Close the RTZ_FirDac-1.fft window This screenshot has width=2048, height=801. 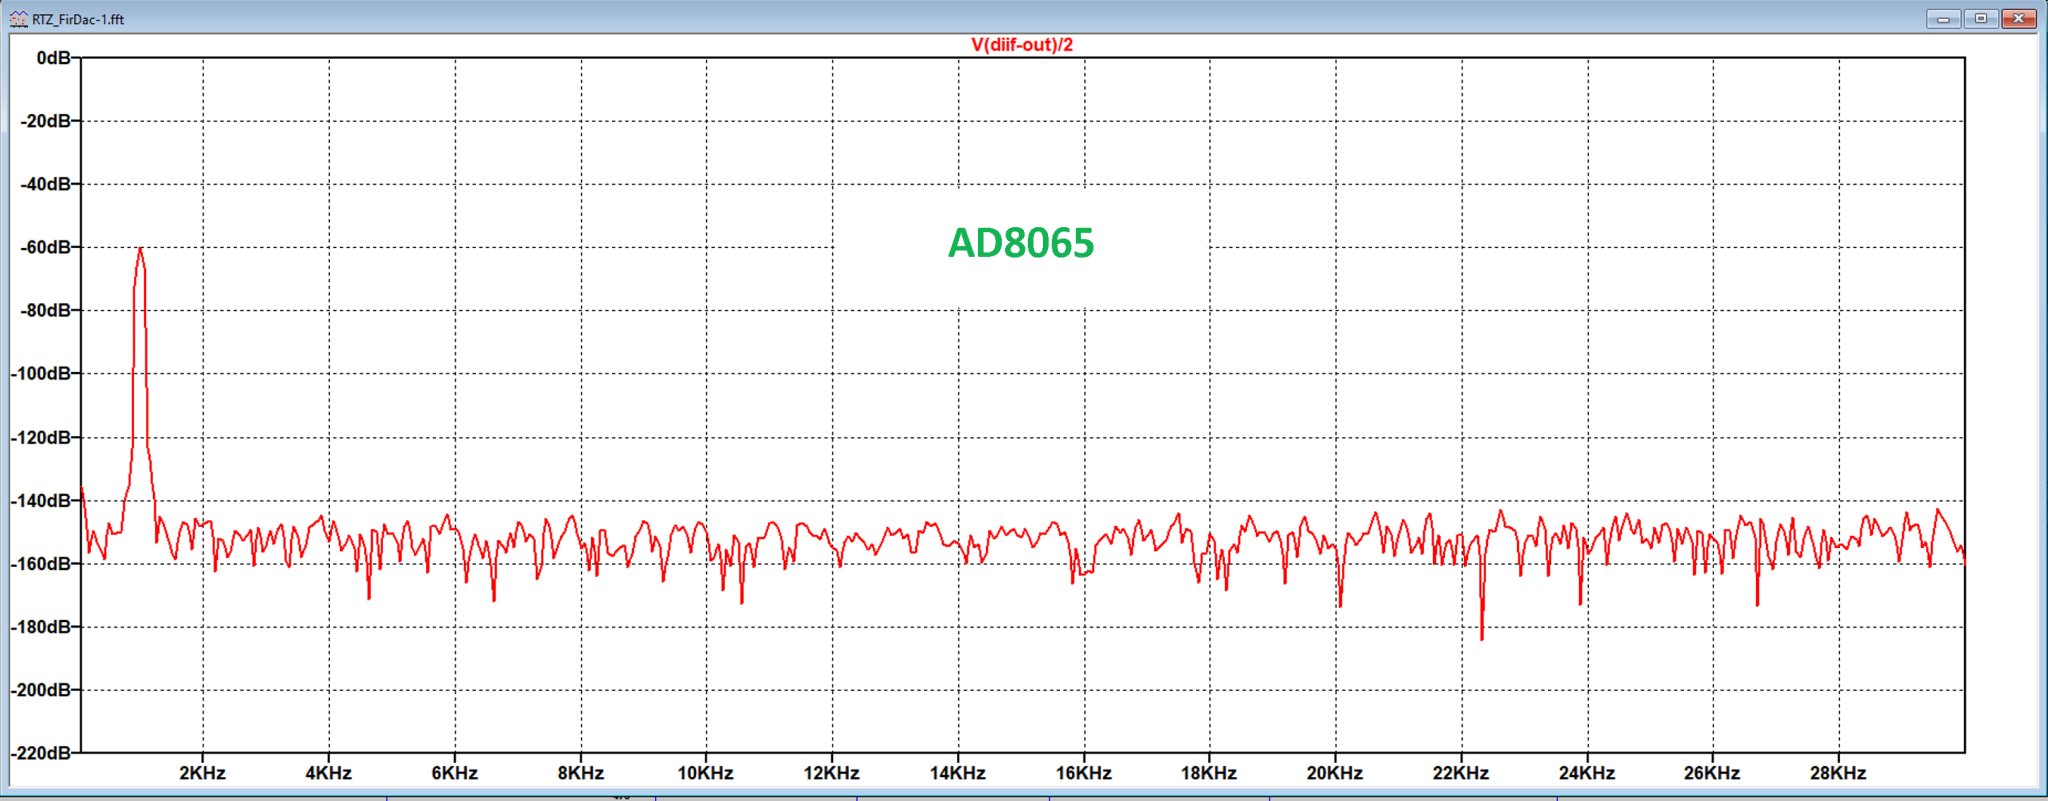(2019, 19)
